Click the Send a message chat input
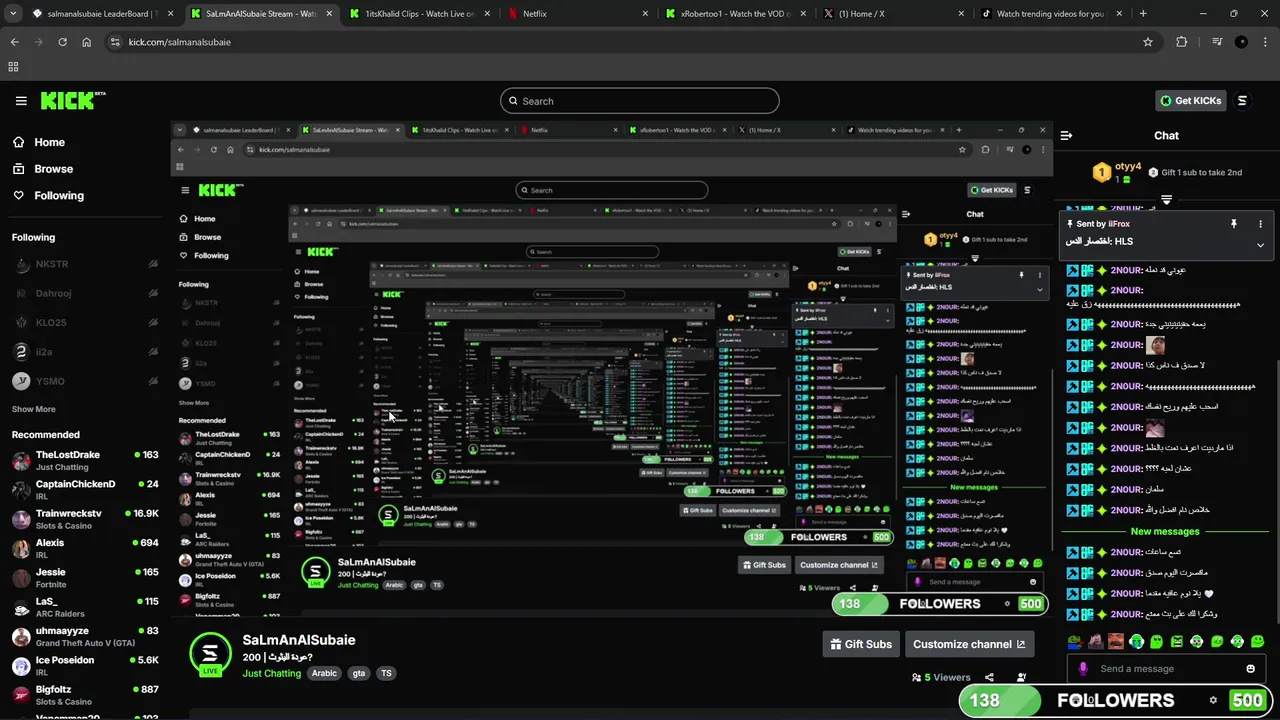Image resolution: width=1280 pixels, height=720 pixels. pos(1166,669)
